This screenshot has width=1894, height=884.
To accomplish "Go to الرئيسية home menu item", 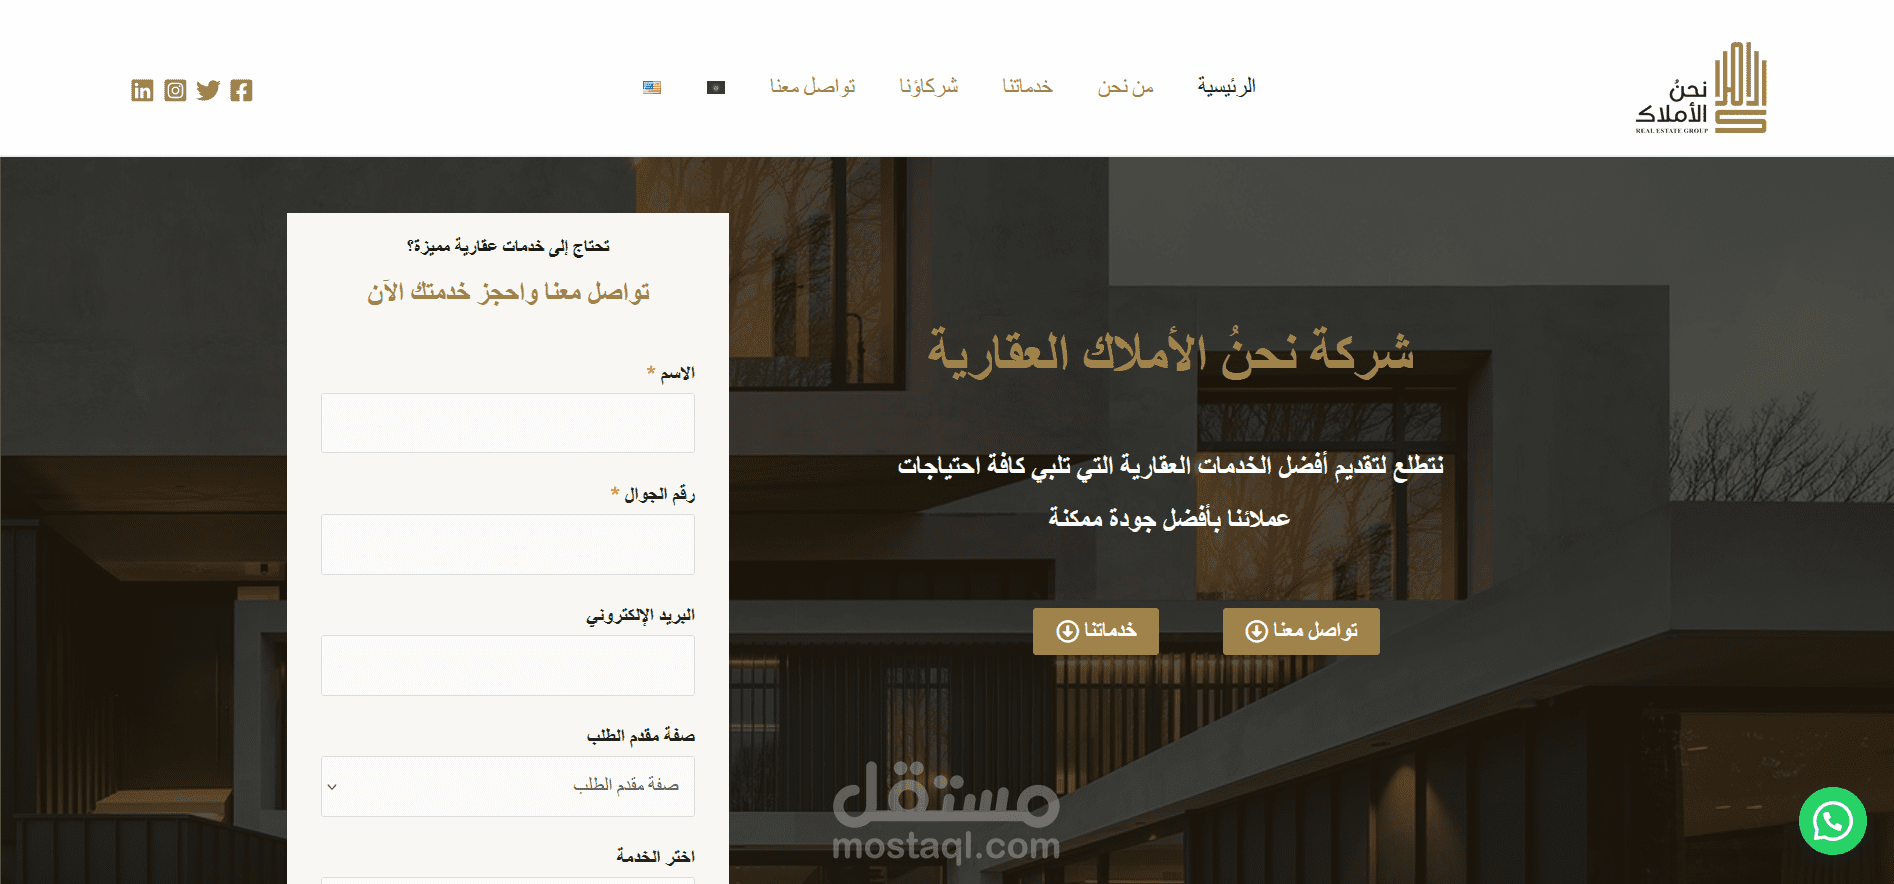I will tap(1226, 87).
